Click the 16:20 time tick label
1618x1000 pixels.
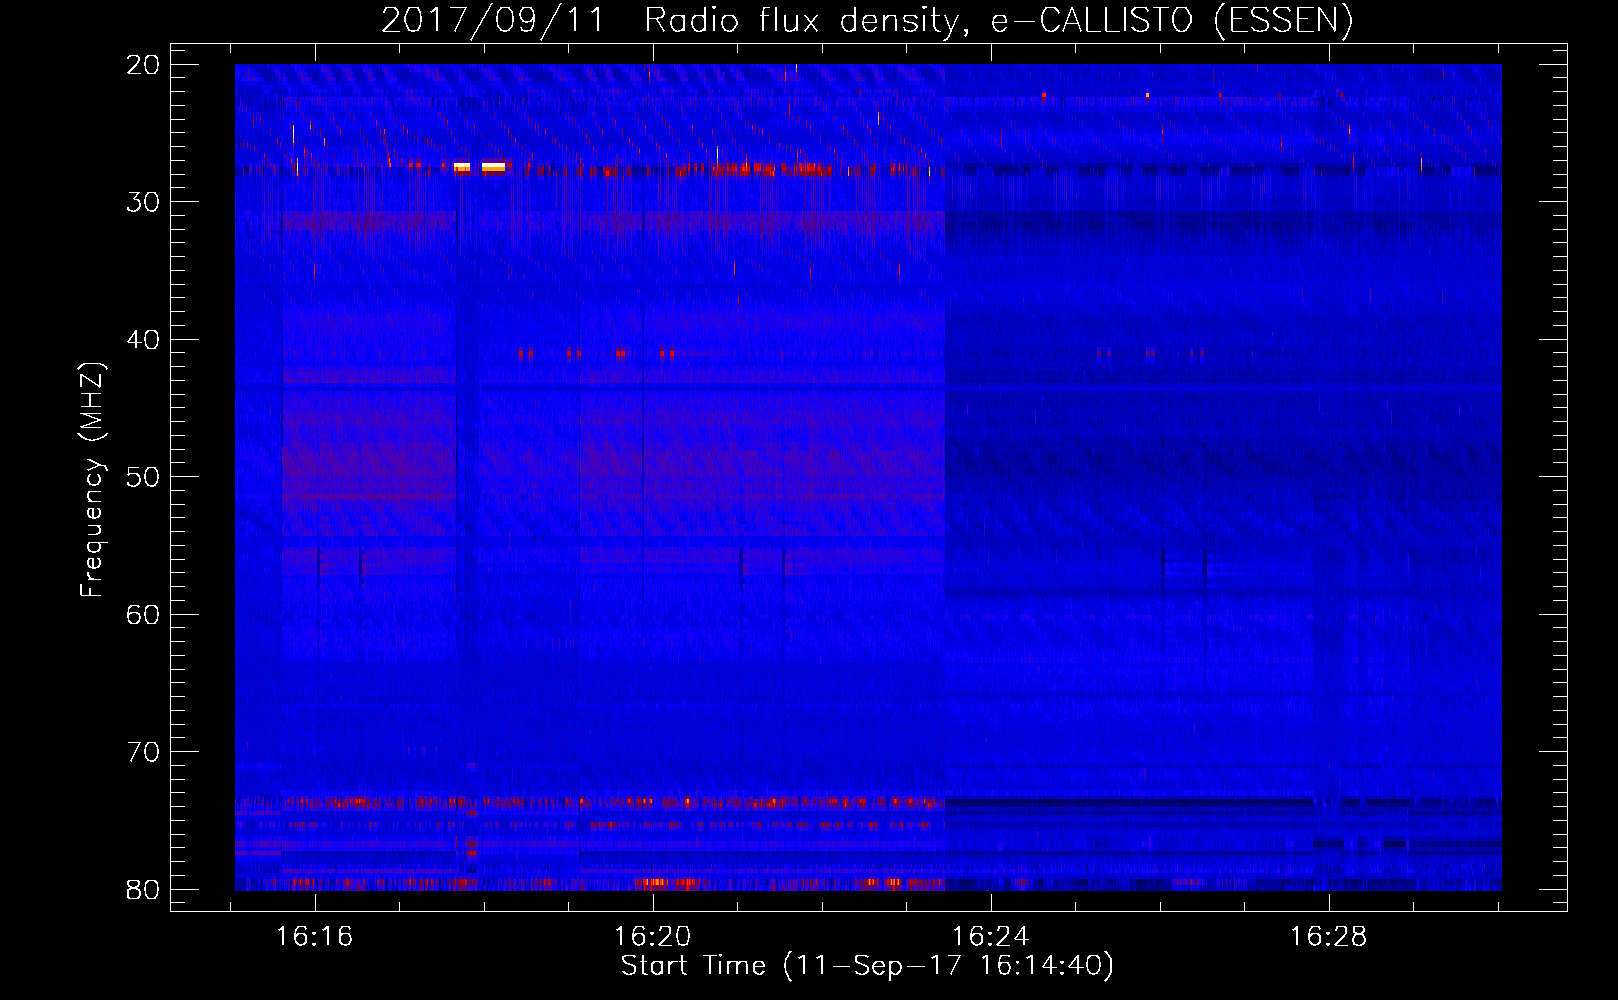(653, 936)
